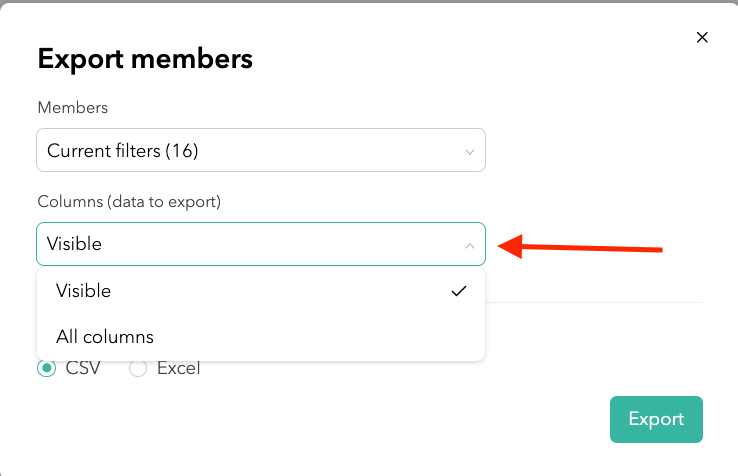Viewport: 738px width, 476px height.
Task: Click the CSV format label
Action: click(83, 368)
